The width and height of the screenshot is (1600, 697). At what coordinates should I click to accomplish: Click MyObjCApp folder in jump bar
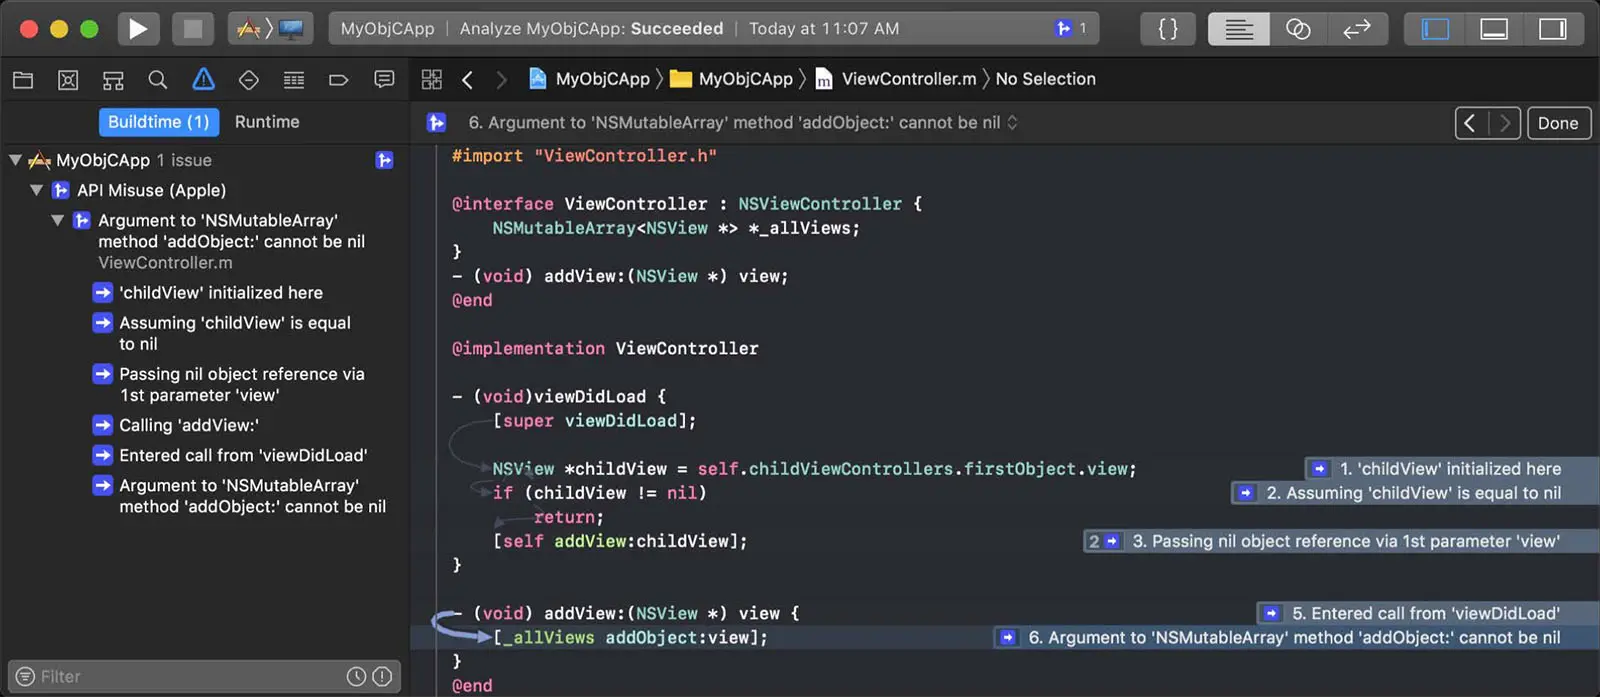click(731, 79)
